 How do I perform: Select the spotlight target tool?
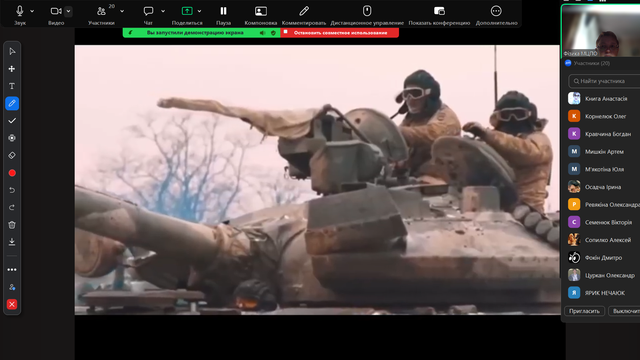coord(12,138)
